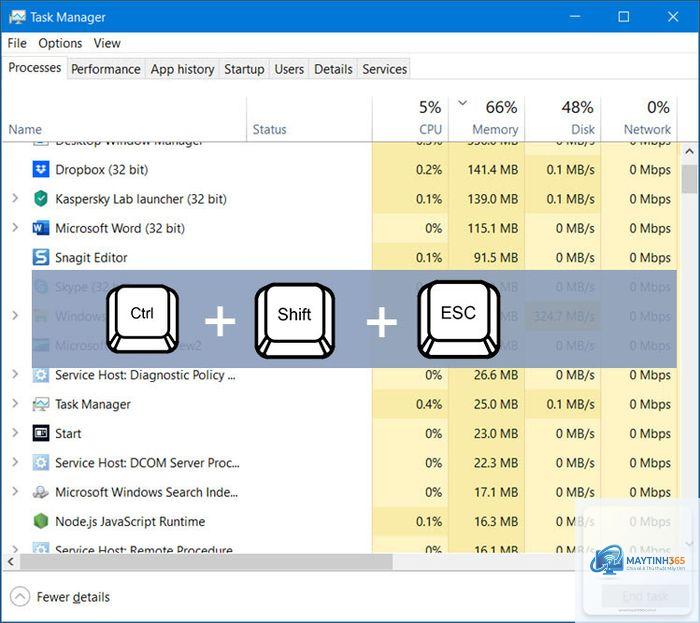The height and width of the screenshot is (623, 700).
Task: Click the 23.0 MB memory value
Action: tap(496, 433)
